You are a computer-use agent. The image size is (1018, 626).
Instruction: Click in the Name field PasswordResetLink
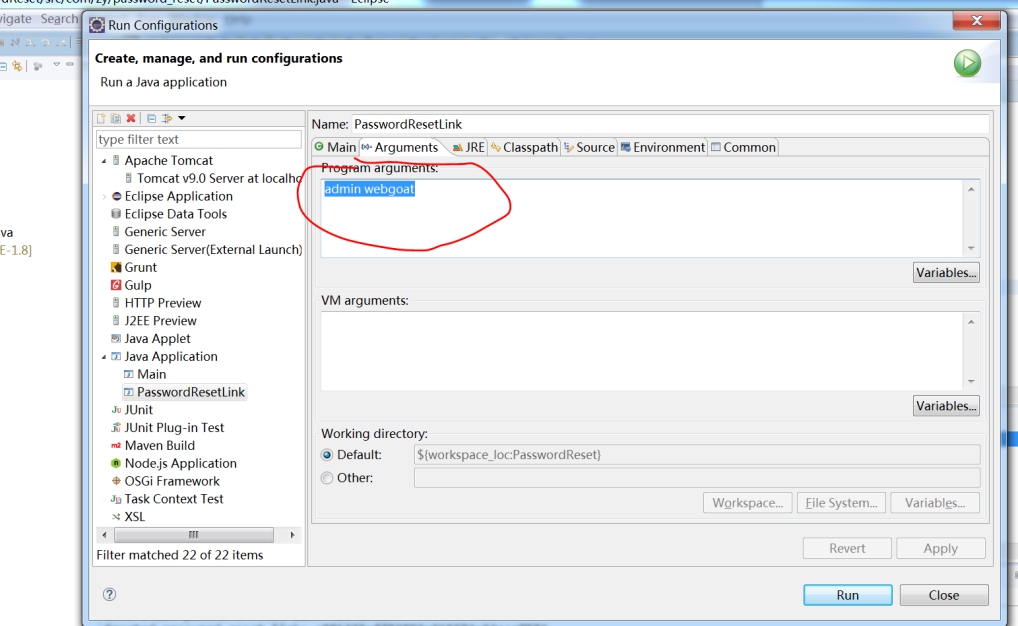[x=671, y=124]
